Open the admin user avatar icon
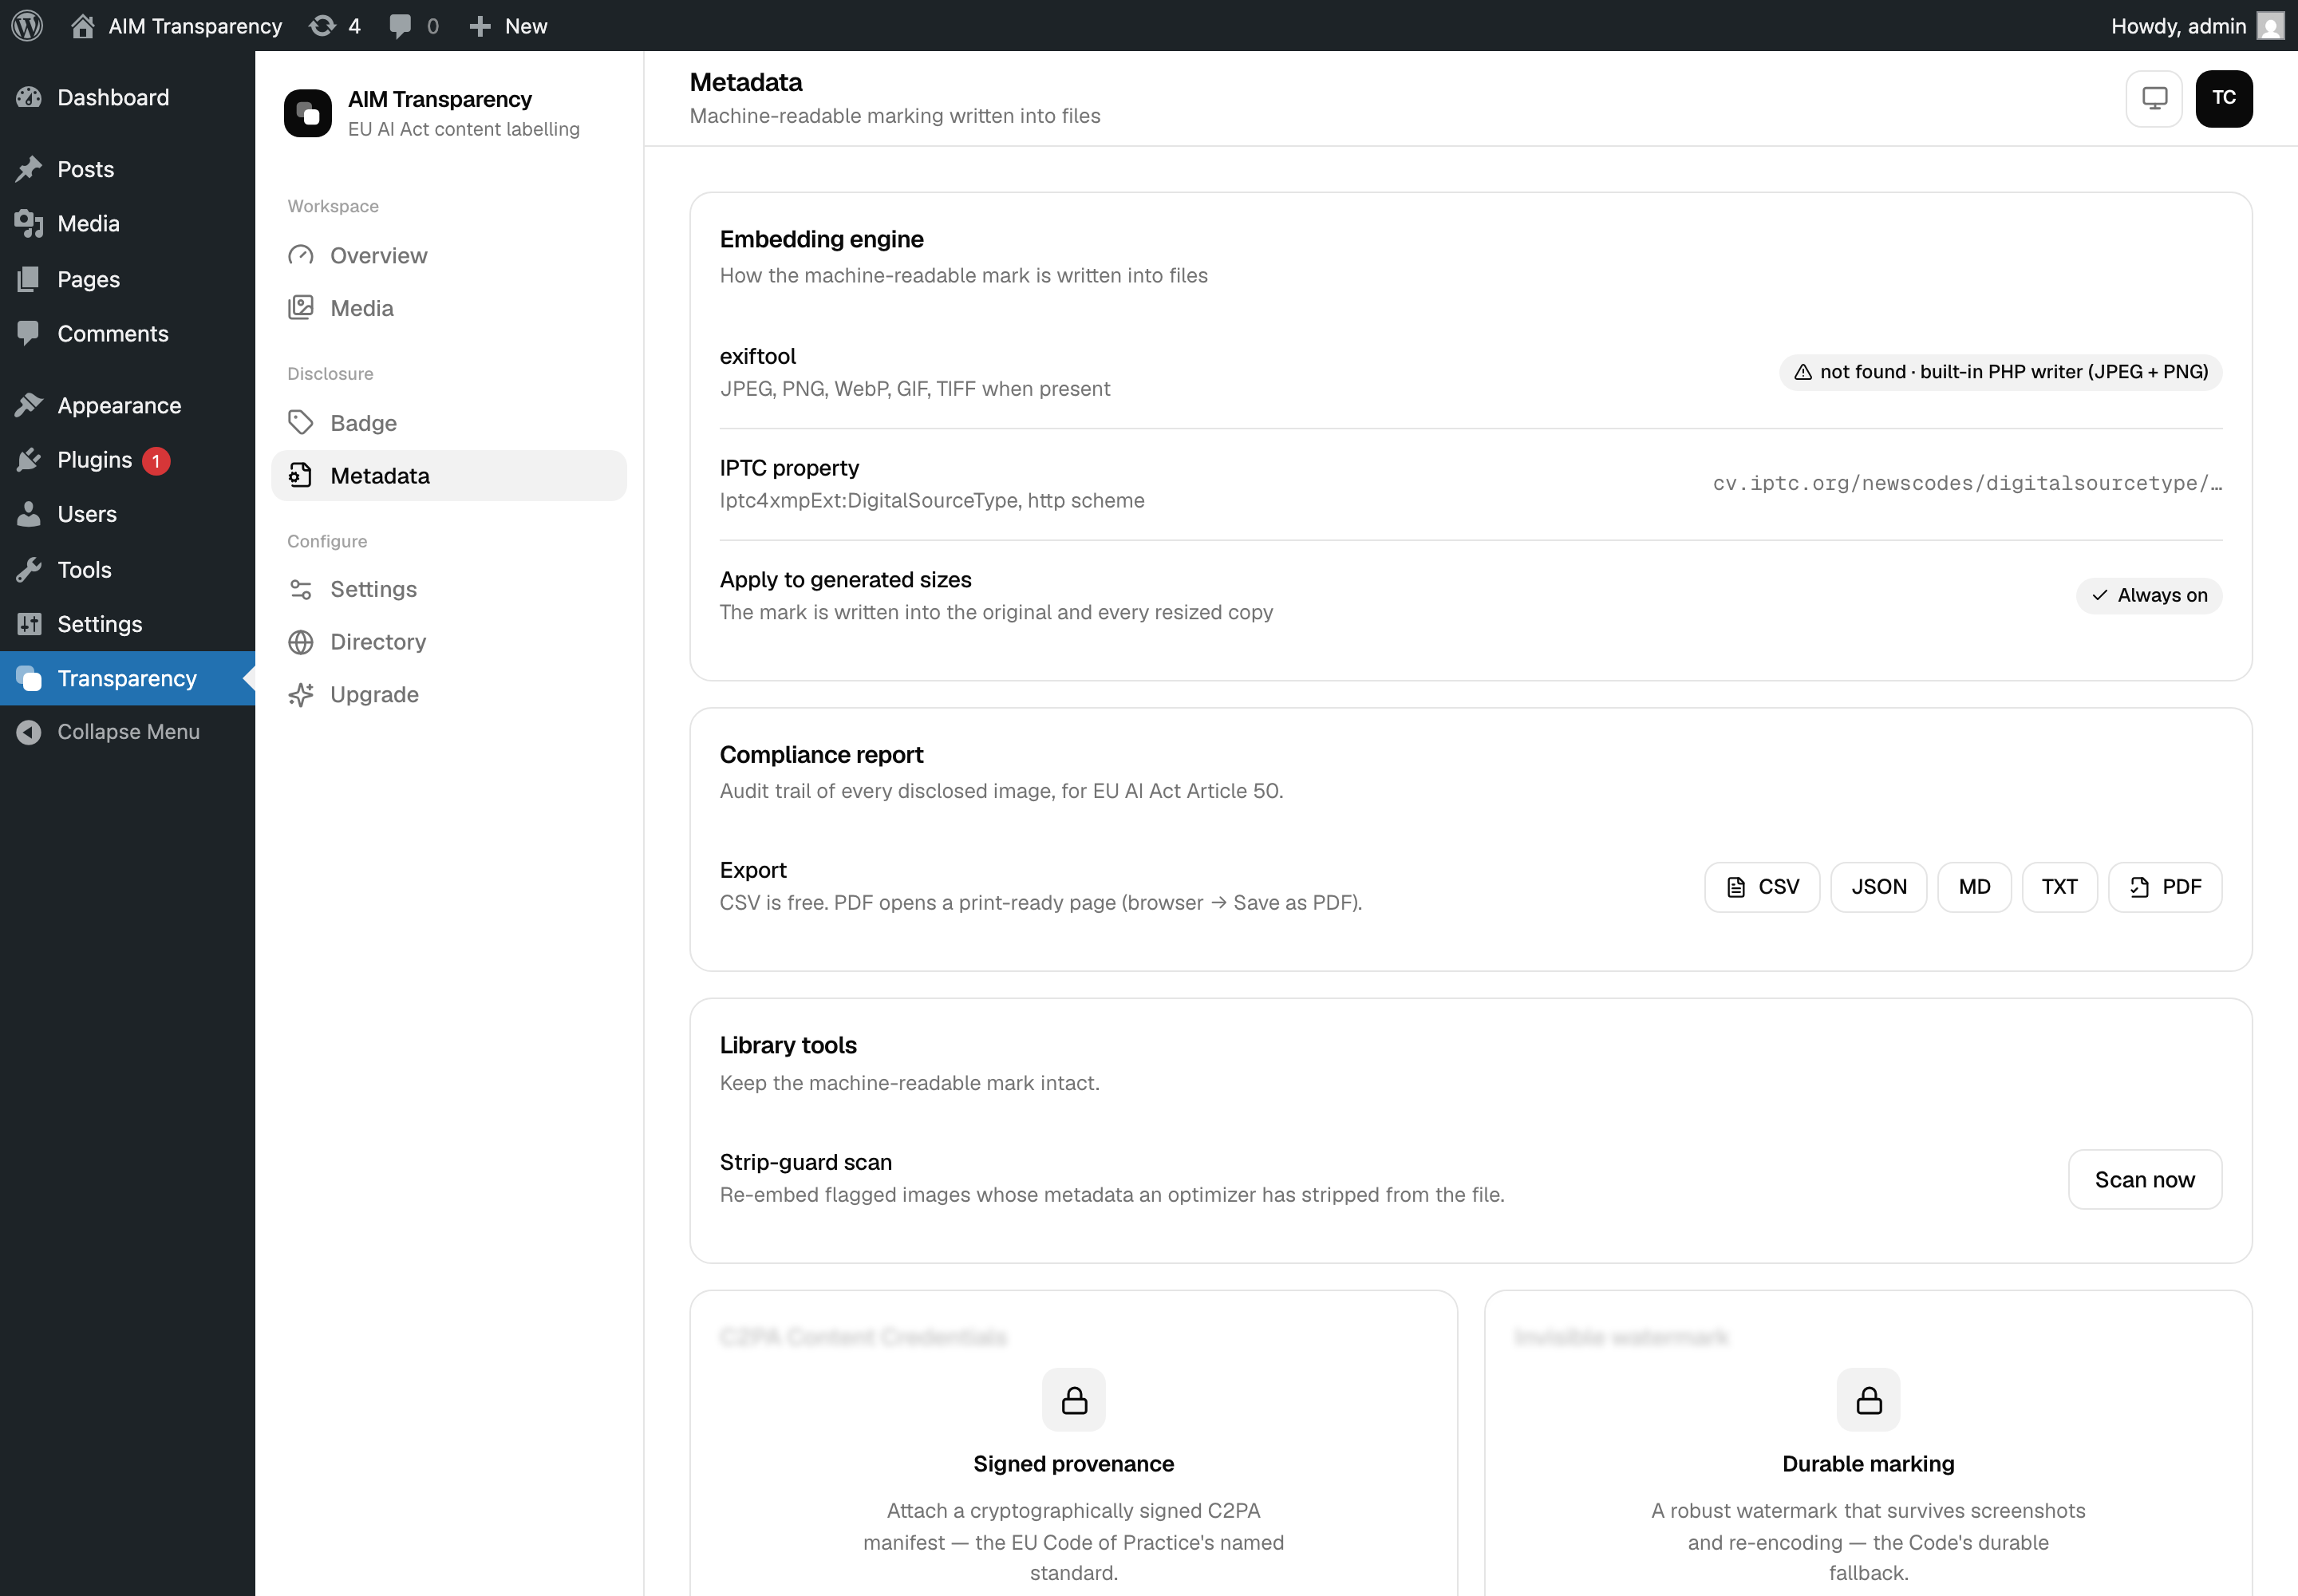Viewport: 2298px width, 1596px height. 2271,26
